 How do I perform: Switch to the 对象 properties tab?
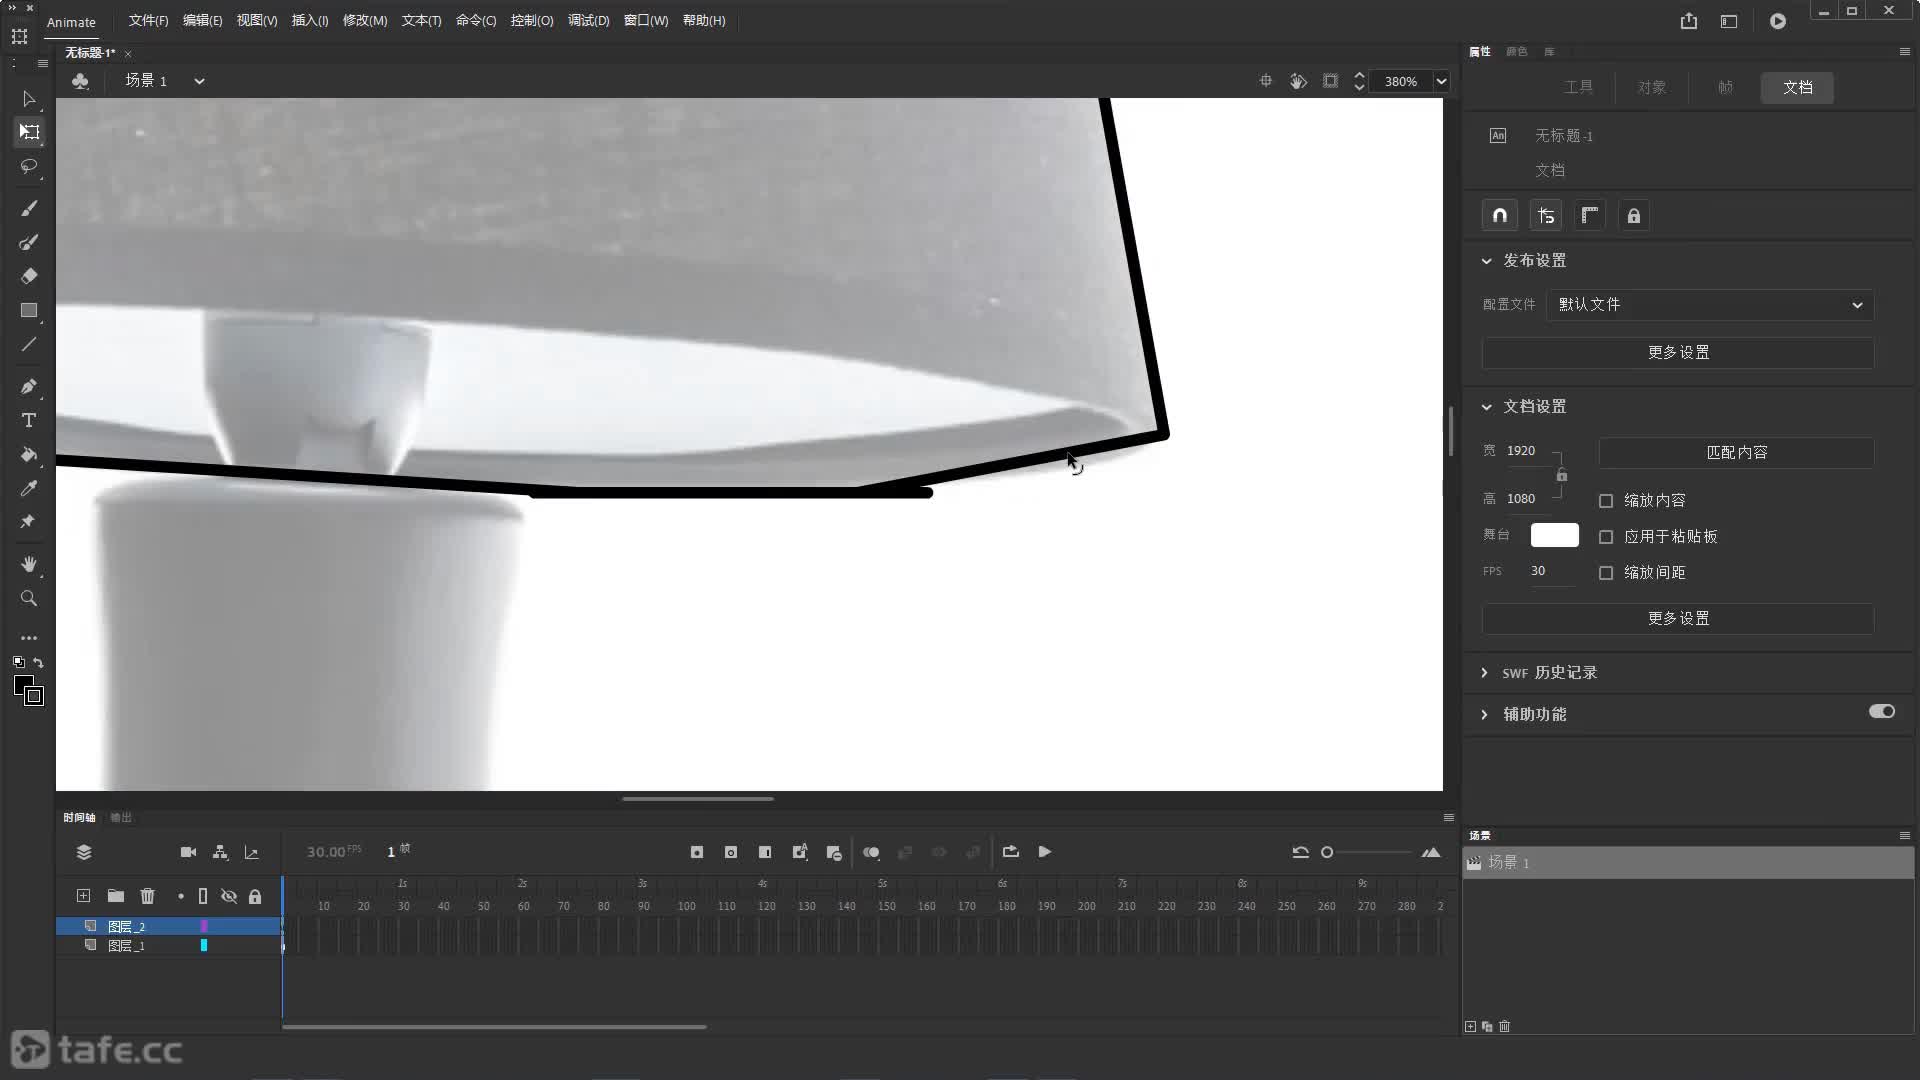click(1652, 87)
